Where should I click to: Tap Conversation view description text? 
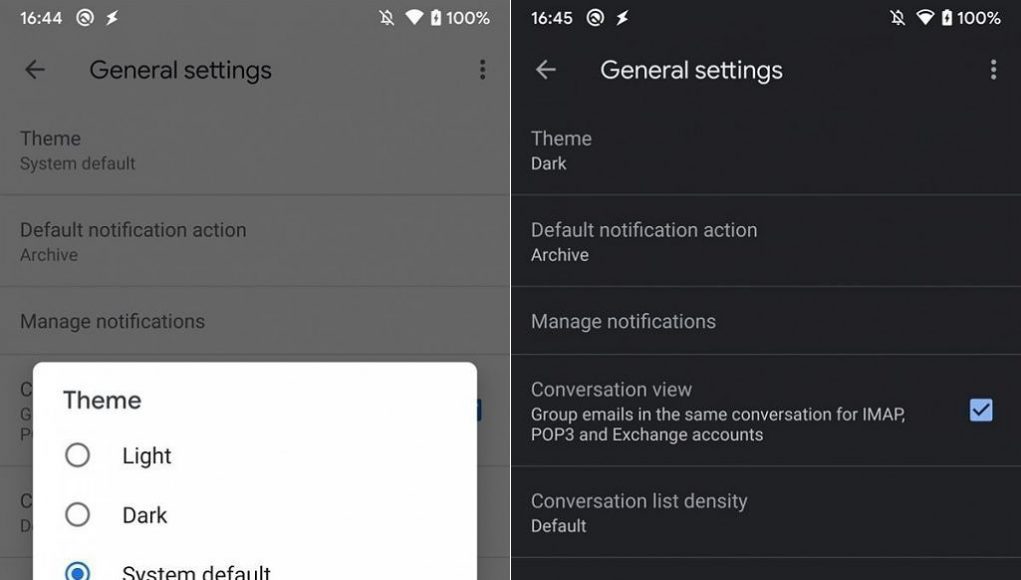pos(718,424)
